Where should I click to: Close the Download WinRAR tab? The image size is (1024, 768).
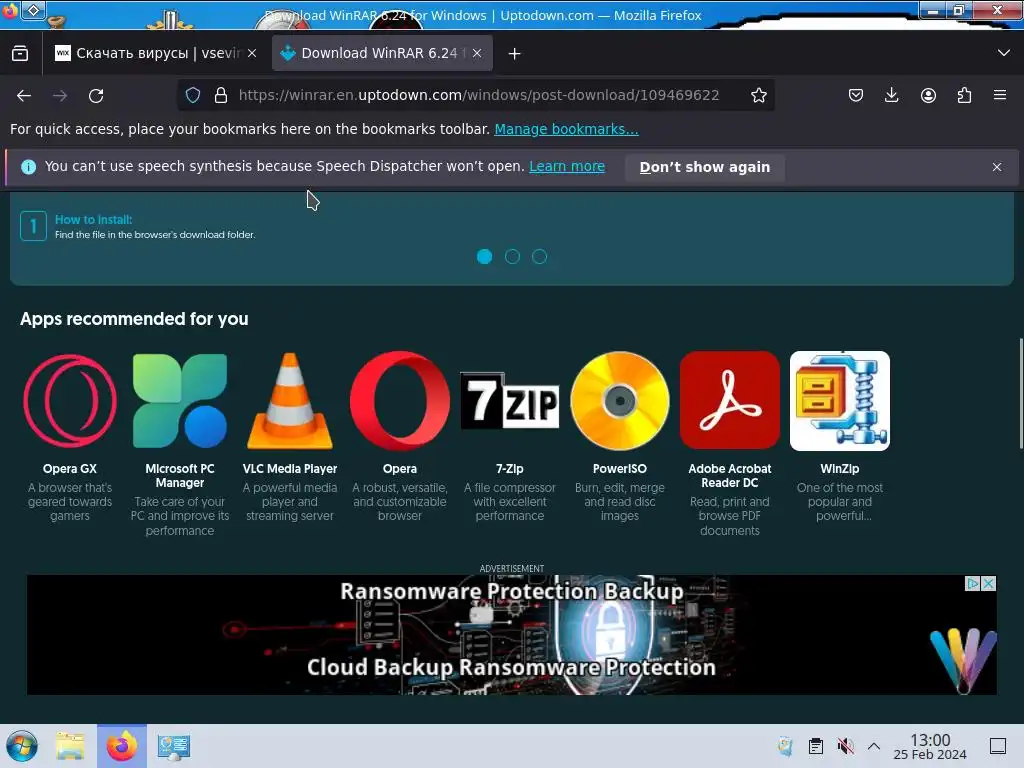pyautogui.click(x=477, y=53)
